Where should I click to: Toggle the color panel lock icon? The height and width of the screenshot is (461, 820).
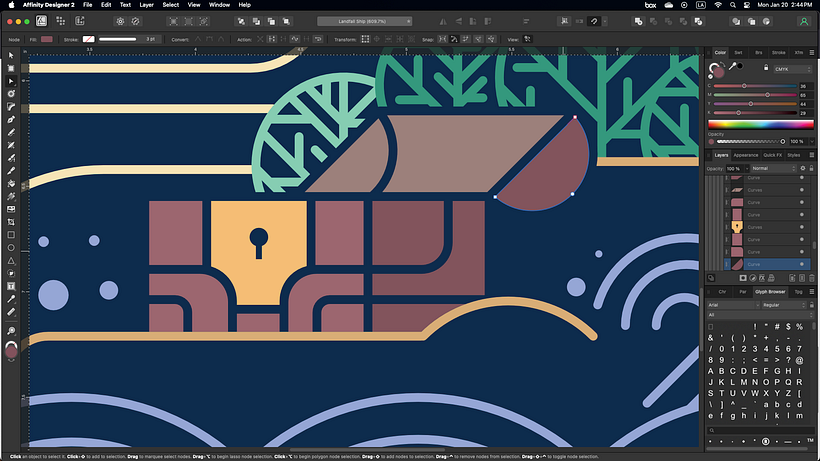coord(766,68)
